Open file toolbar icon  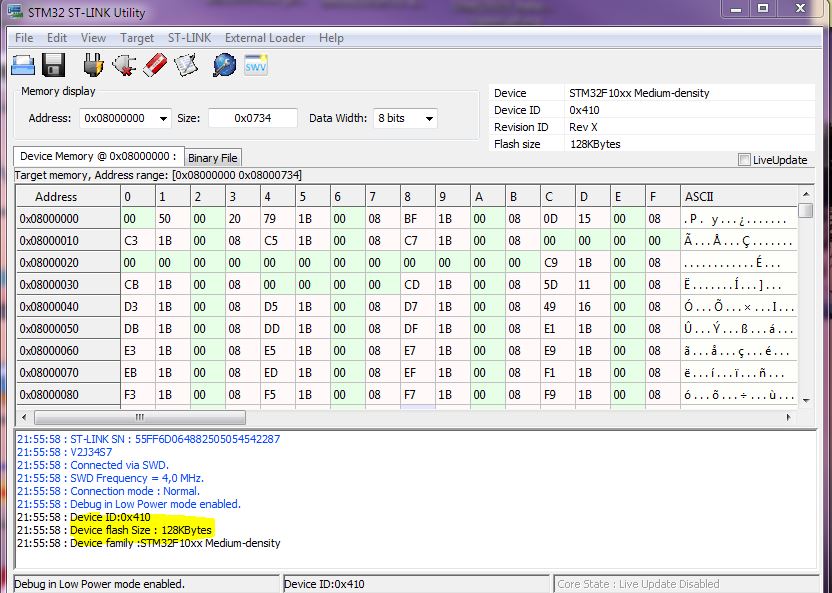23,65
